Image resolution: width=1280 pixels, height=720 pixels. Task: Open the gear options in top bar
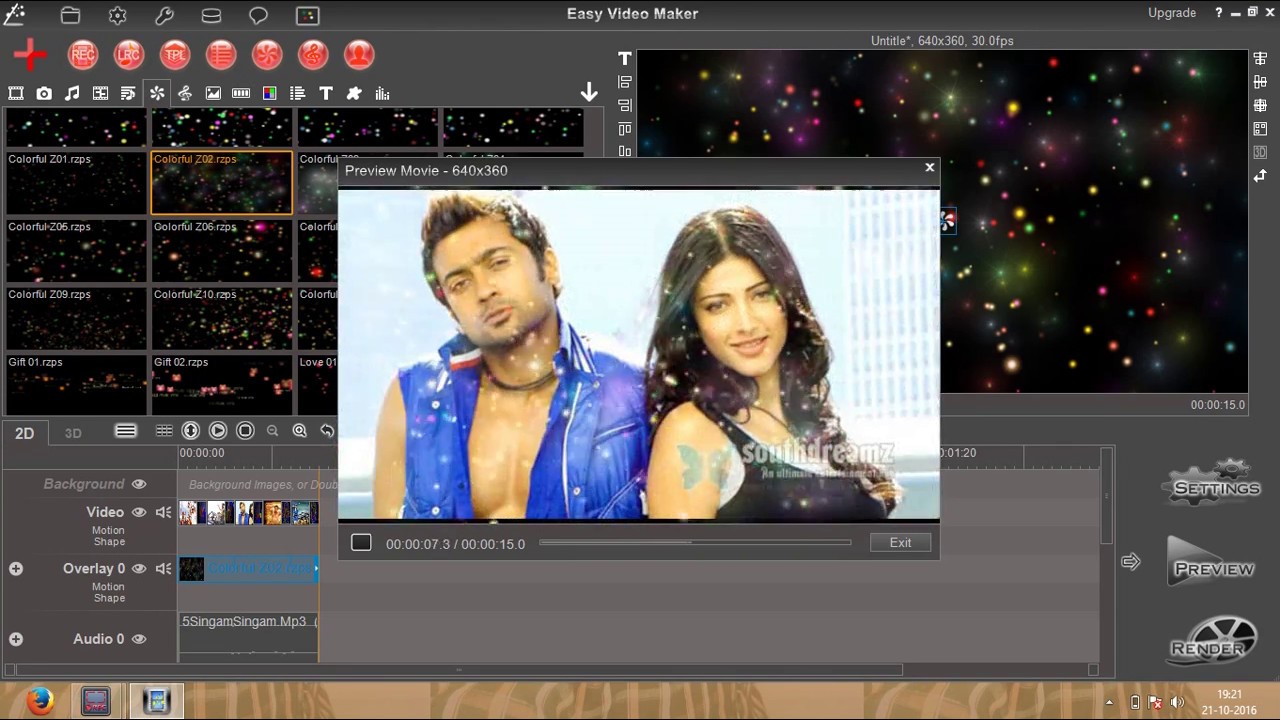(x=118, y=15)
